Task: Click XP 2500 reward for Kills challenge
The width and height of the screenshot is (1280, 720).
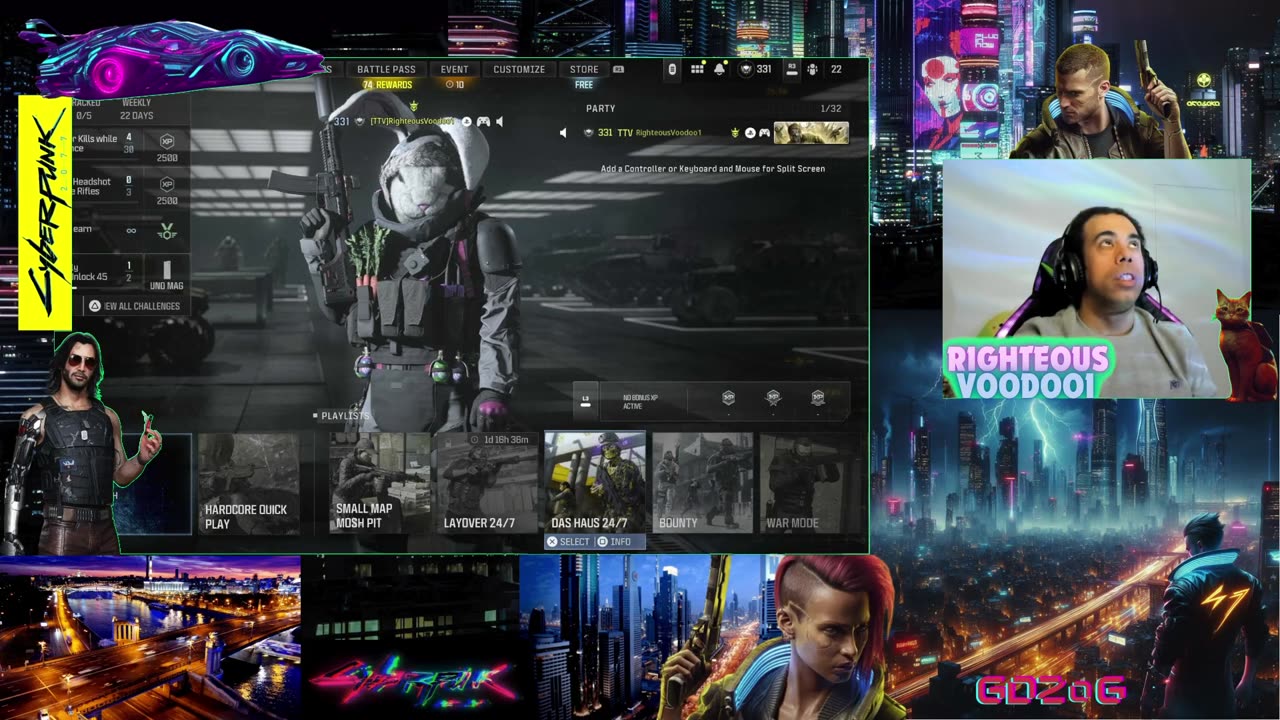Action: pos(167,148)
